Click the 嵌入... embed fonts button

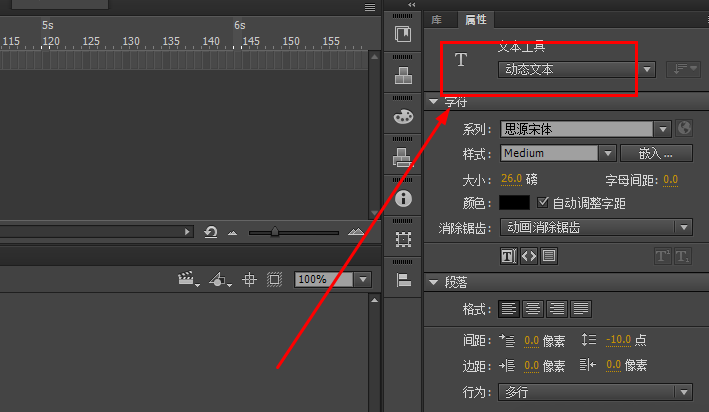pos(656,153)
